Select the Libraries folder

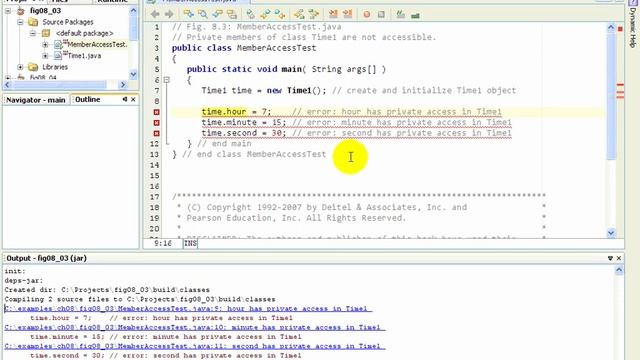pos(55,67)
